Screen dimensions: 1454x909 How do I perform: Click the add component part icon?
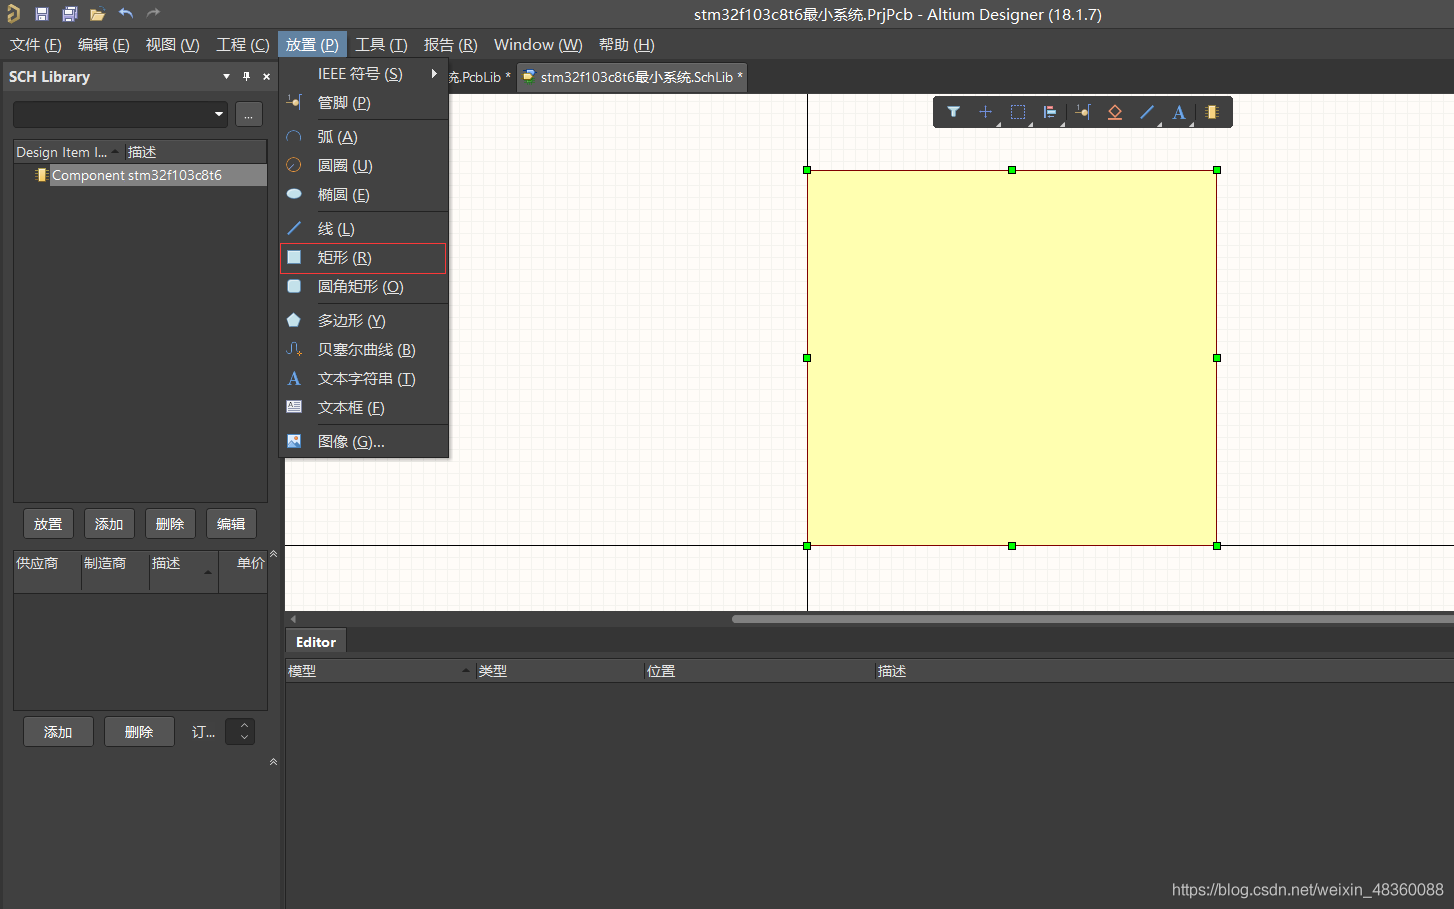tap(1212, 112)
